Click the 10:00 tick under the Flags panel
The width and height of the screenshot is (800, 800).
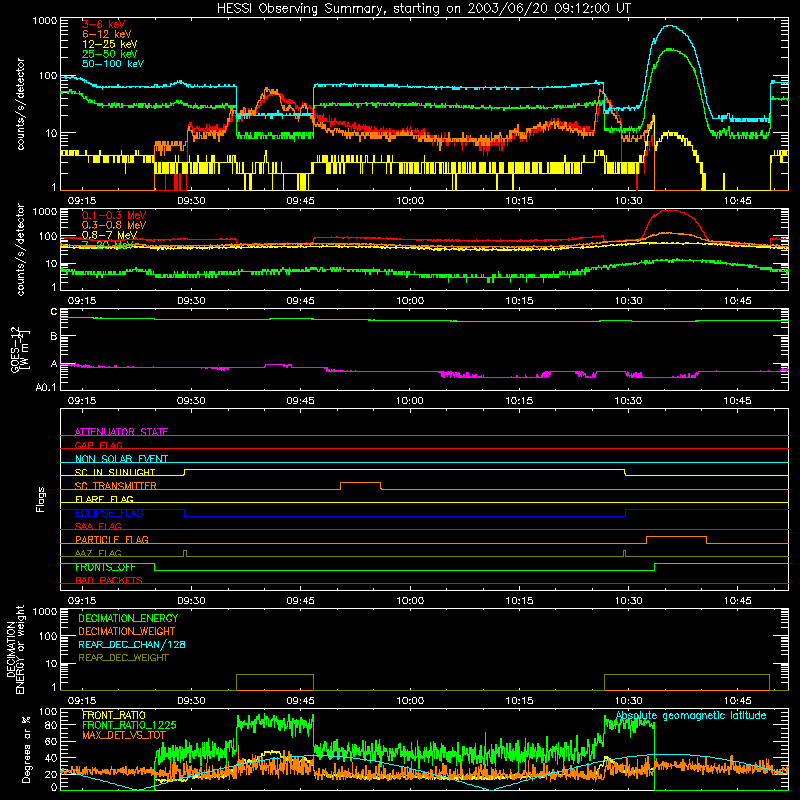tap(410, 601)
